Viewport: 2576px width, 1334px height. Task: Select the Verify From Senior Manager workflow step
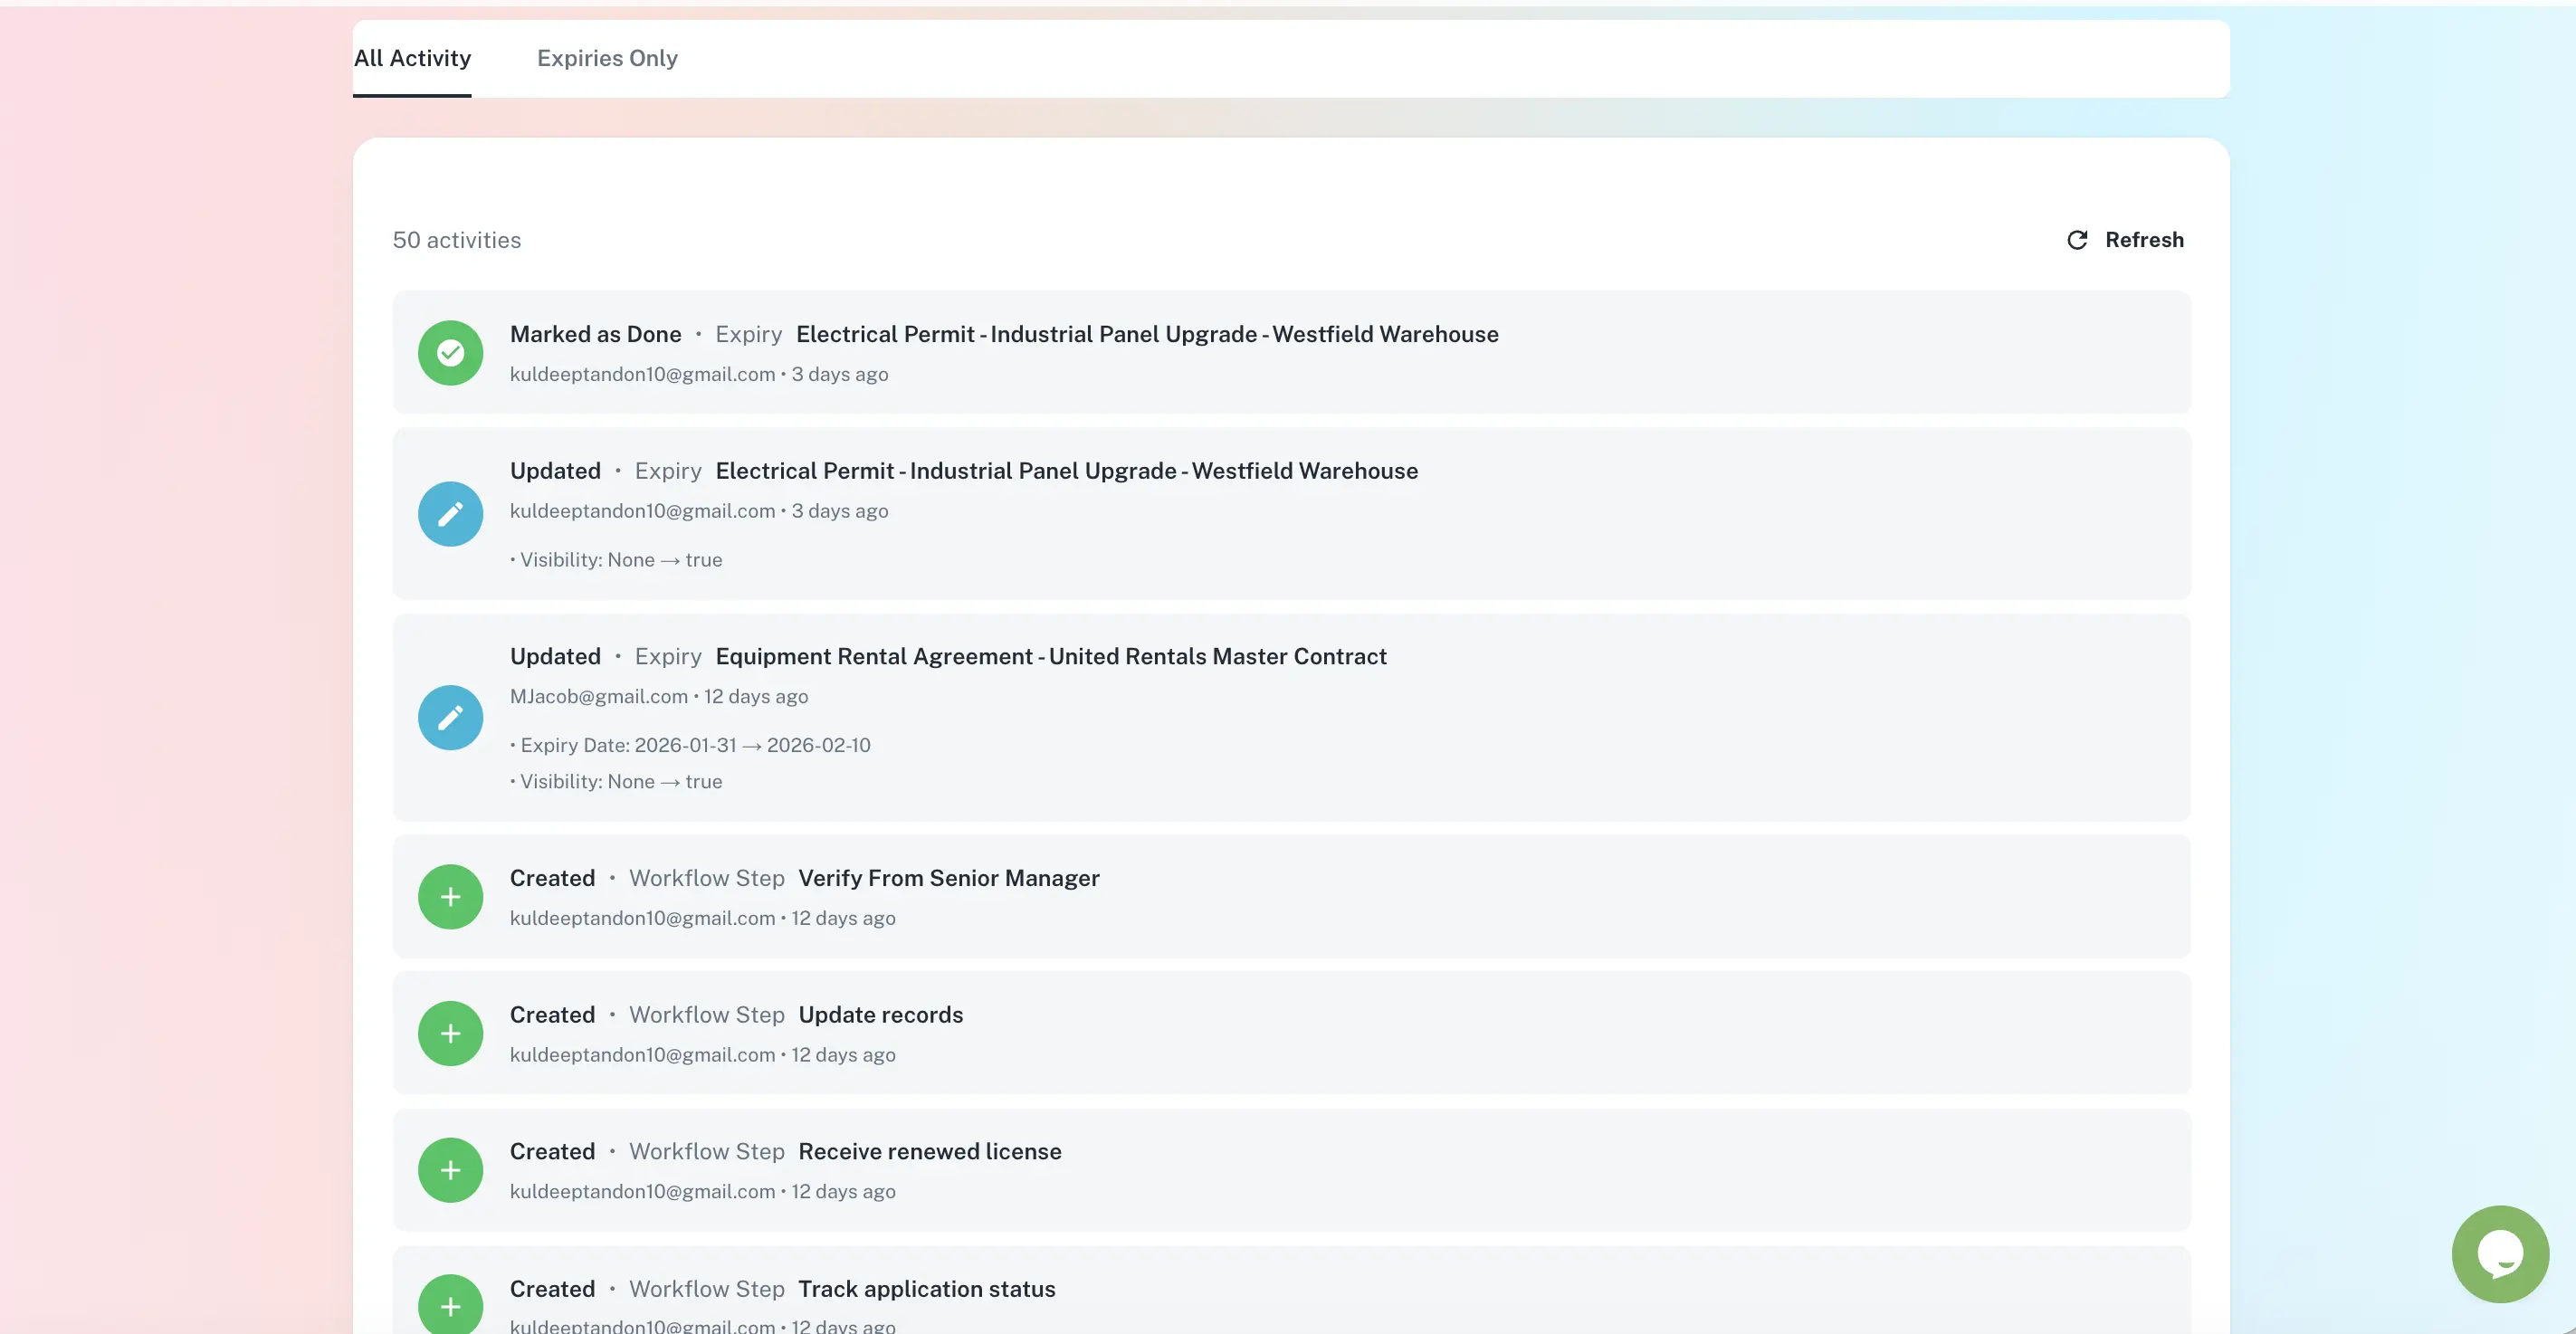click(949, 878)
